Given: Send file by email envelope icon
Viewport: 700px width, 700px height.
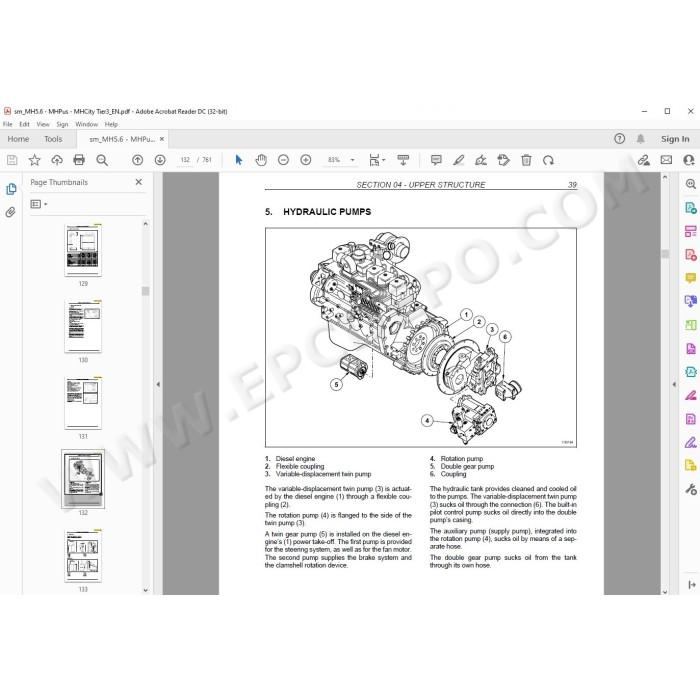Looking at the screenshot, I should tap(666, 160).
